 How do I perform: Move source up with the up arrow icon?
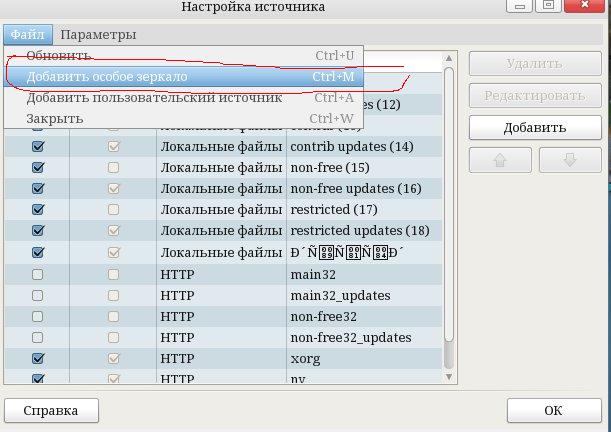coord(500,160)
